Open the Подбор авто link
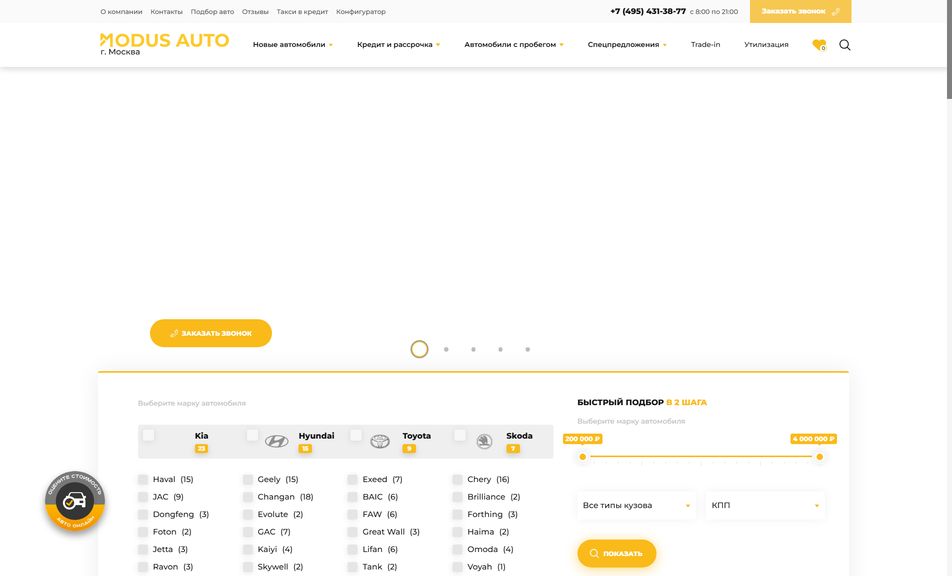The image size is (952, 576). 212,12
